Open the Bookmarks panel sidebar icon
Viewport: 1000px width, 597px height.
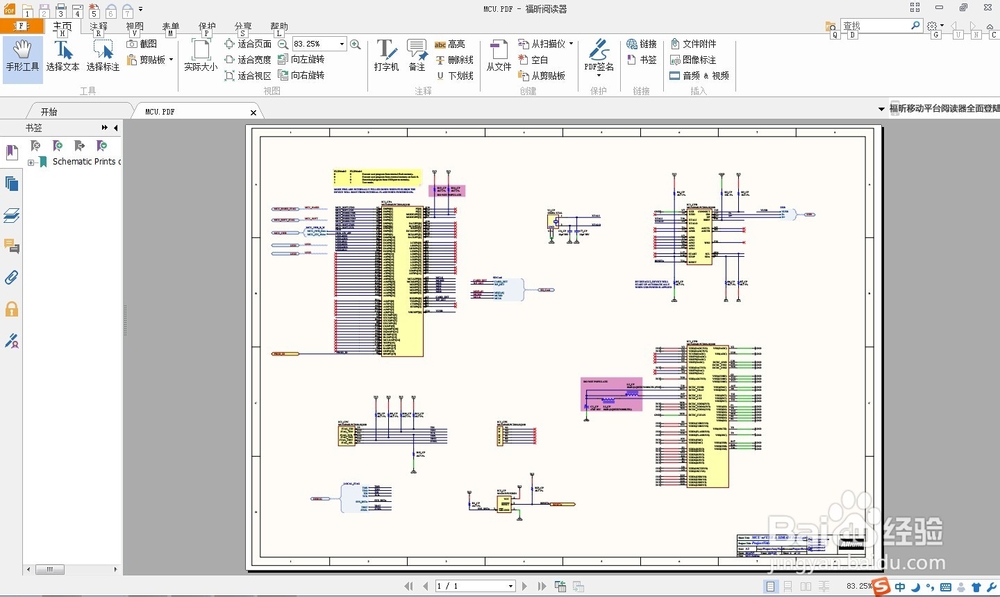pos(11,152)
